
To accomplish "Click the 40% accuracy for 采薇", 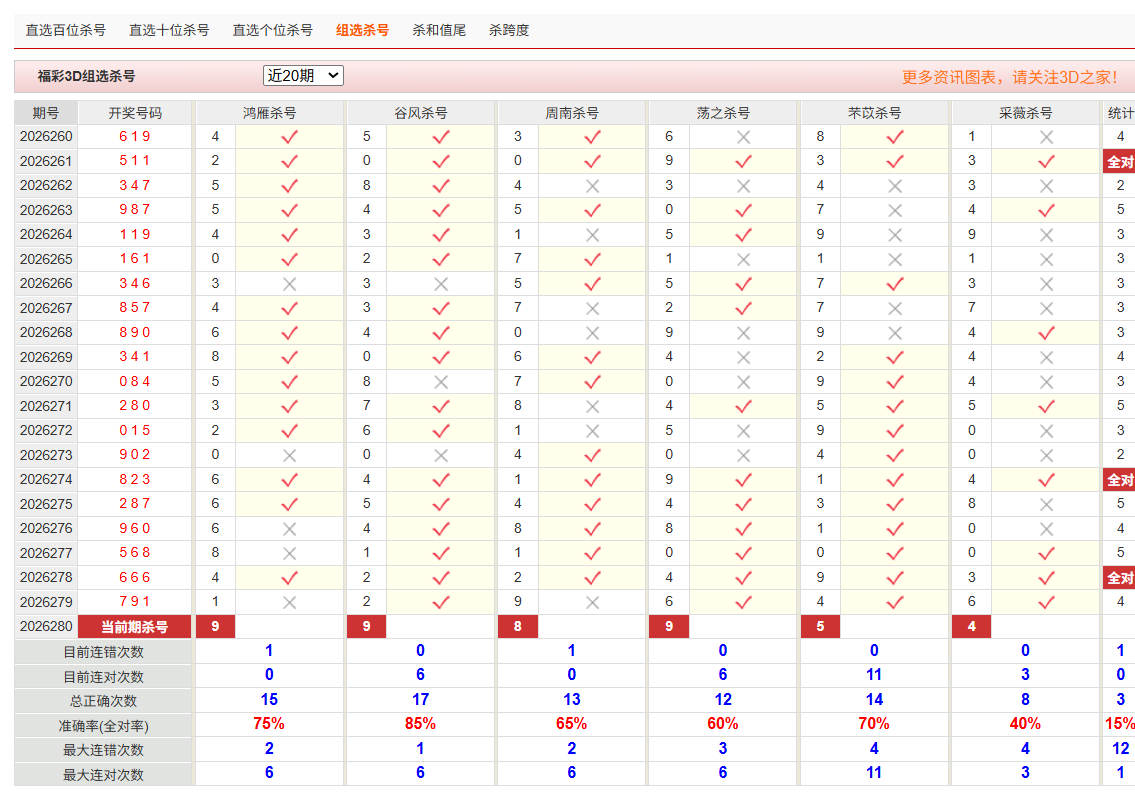I will [x=1025, y=724].
